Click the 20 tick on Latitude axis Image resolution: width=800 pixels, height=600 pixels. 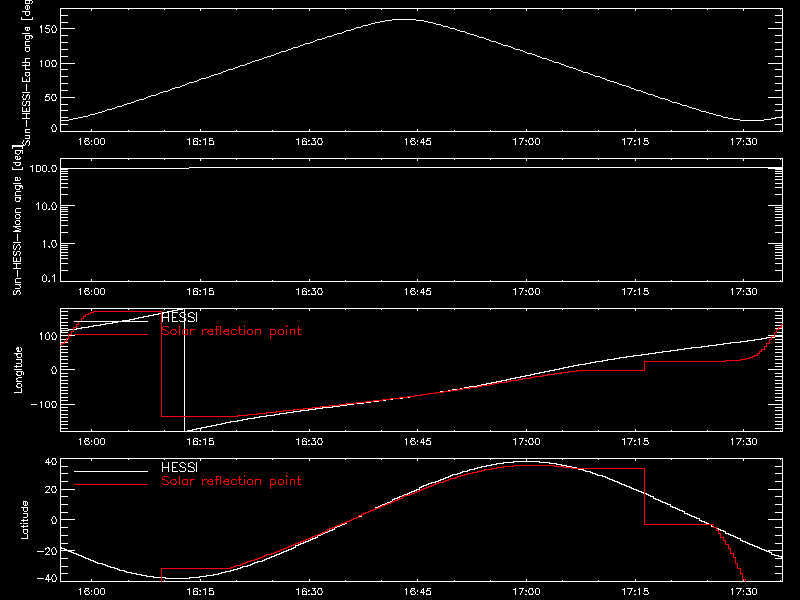click(52, 489)
